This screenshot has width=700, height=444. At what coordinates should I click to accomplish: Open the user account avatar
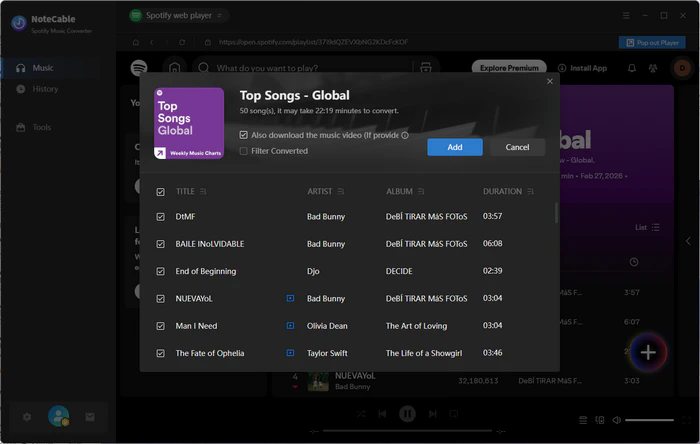pyautogui.click(x=58, y=416)
